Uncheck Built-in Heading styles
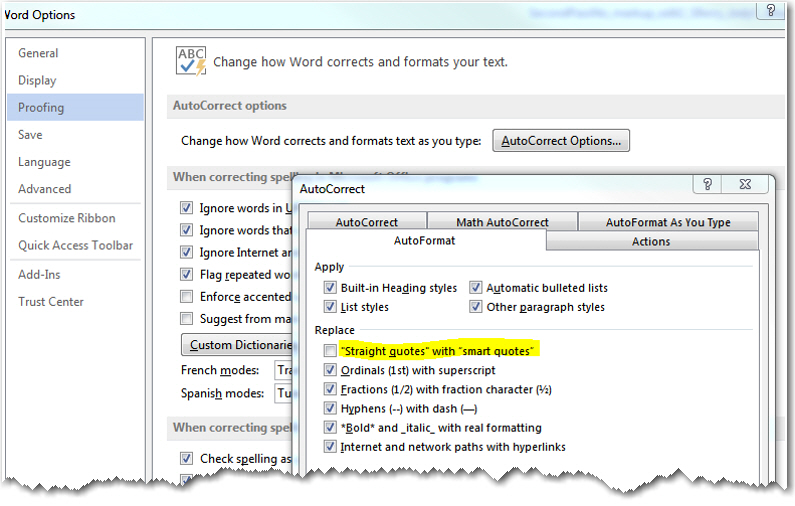Image resolution: width=795 pixels, height=506 pixels. click(x=330, y=288)
